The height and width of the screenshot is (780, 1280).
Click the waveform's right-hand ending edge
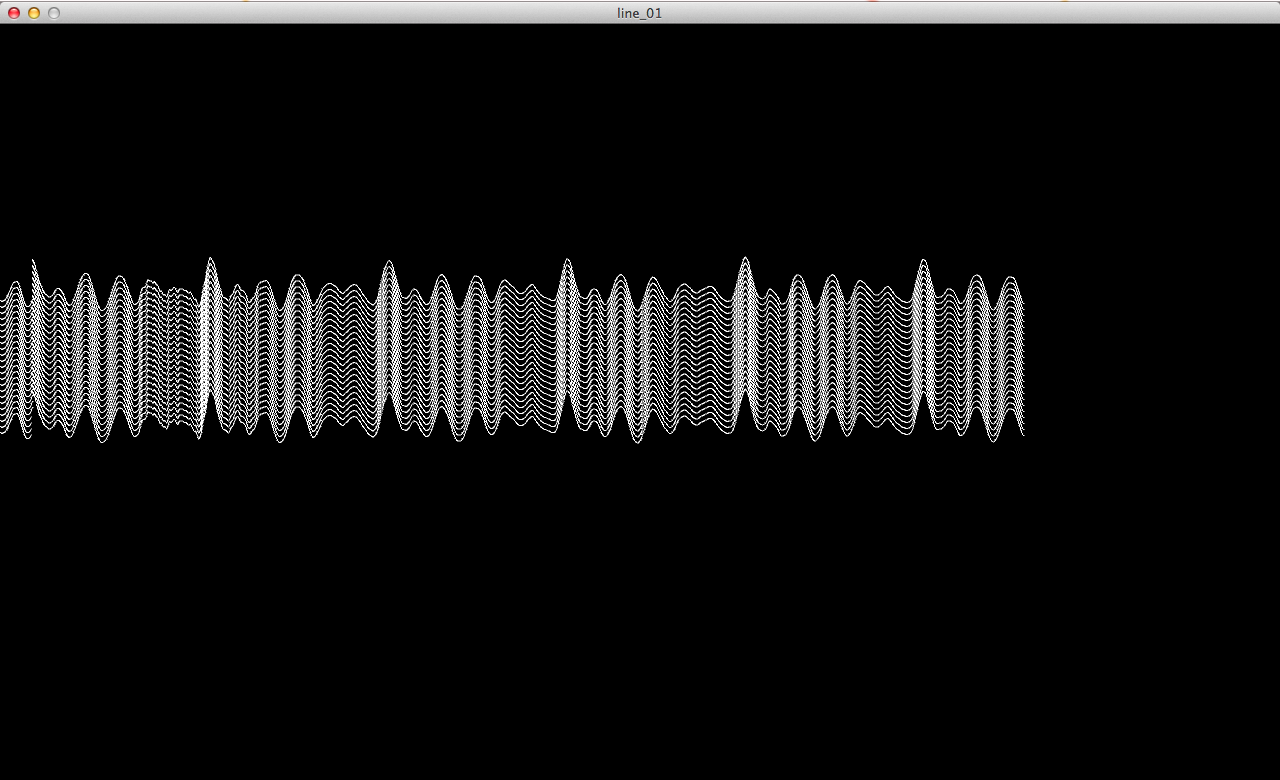[1021, 360]
